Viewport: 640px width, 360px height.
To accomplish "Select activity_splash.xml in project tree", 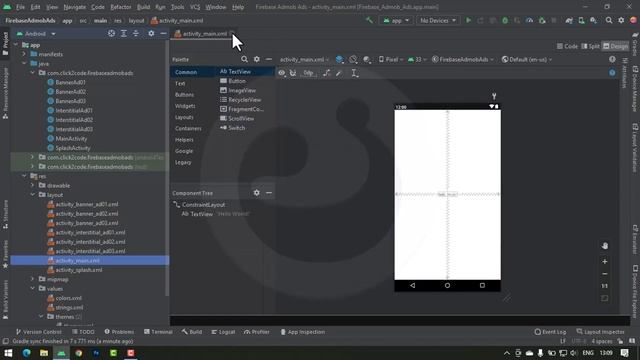I will 75,270.
